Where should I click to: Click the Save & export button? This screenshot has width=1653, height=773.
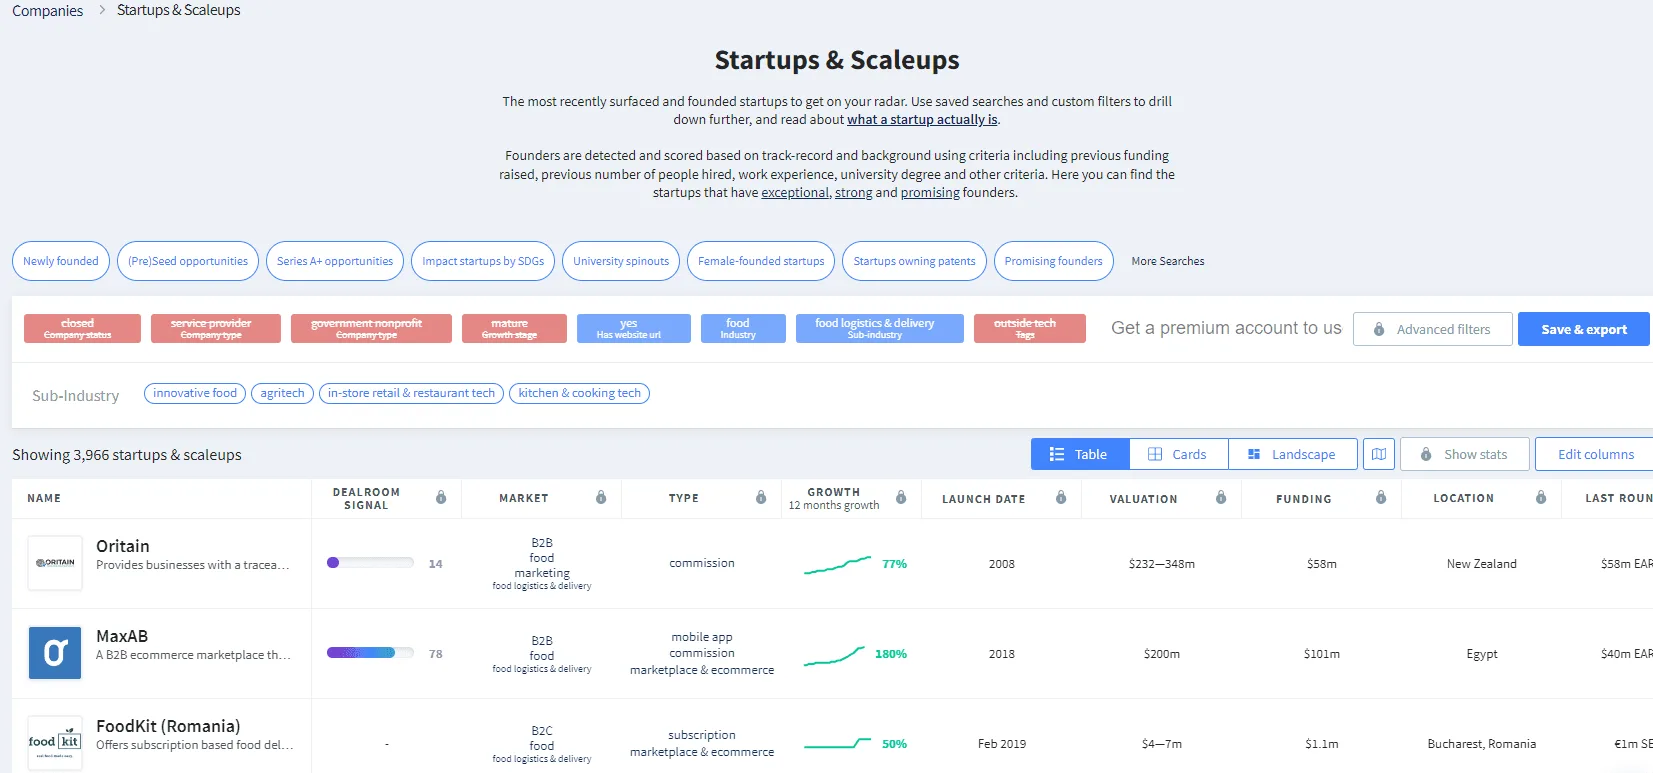tap(1583, 328)
